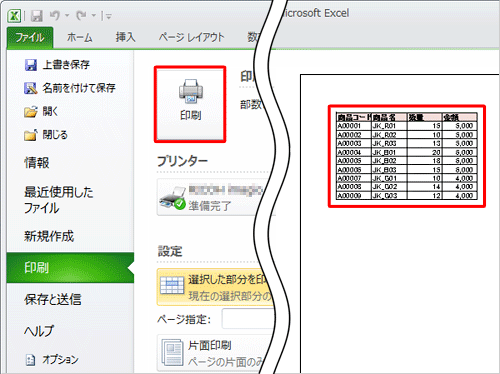
Task: Click the spreadsheet selection icon in 設定
Action: (x=172, y=286)
